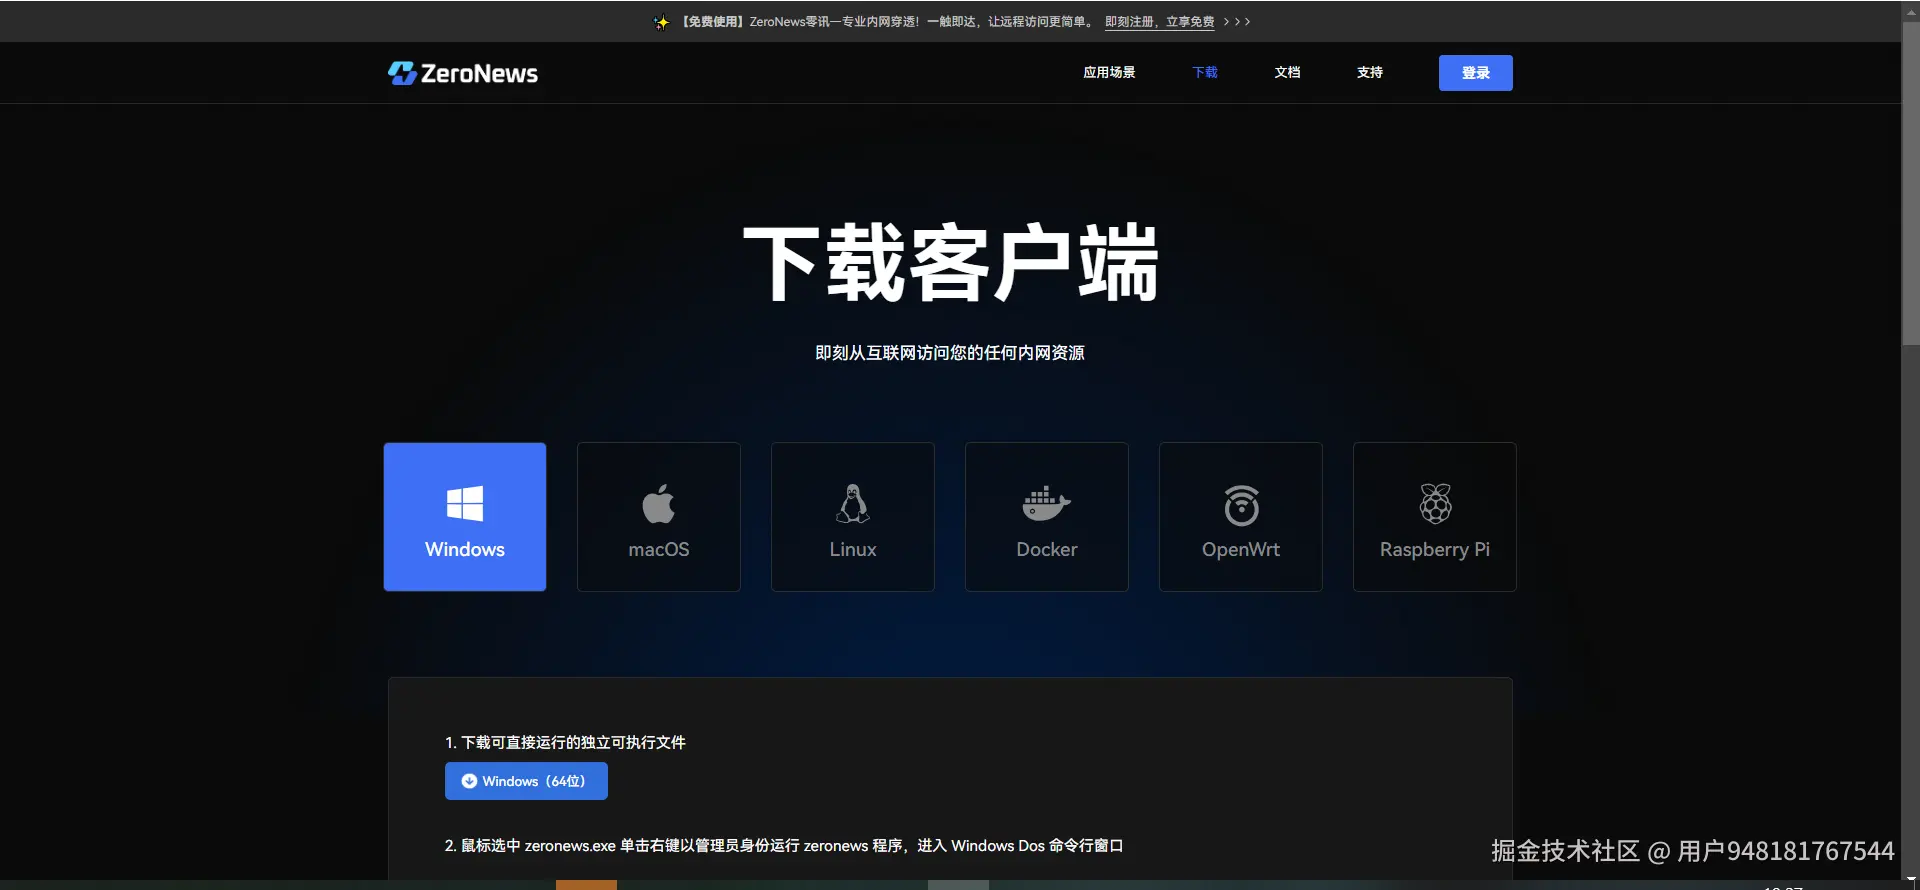Select the Docker platform tab
Image resolution: width=1920 pixels, height=890 pixels.
[1047, 517]
